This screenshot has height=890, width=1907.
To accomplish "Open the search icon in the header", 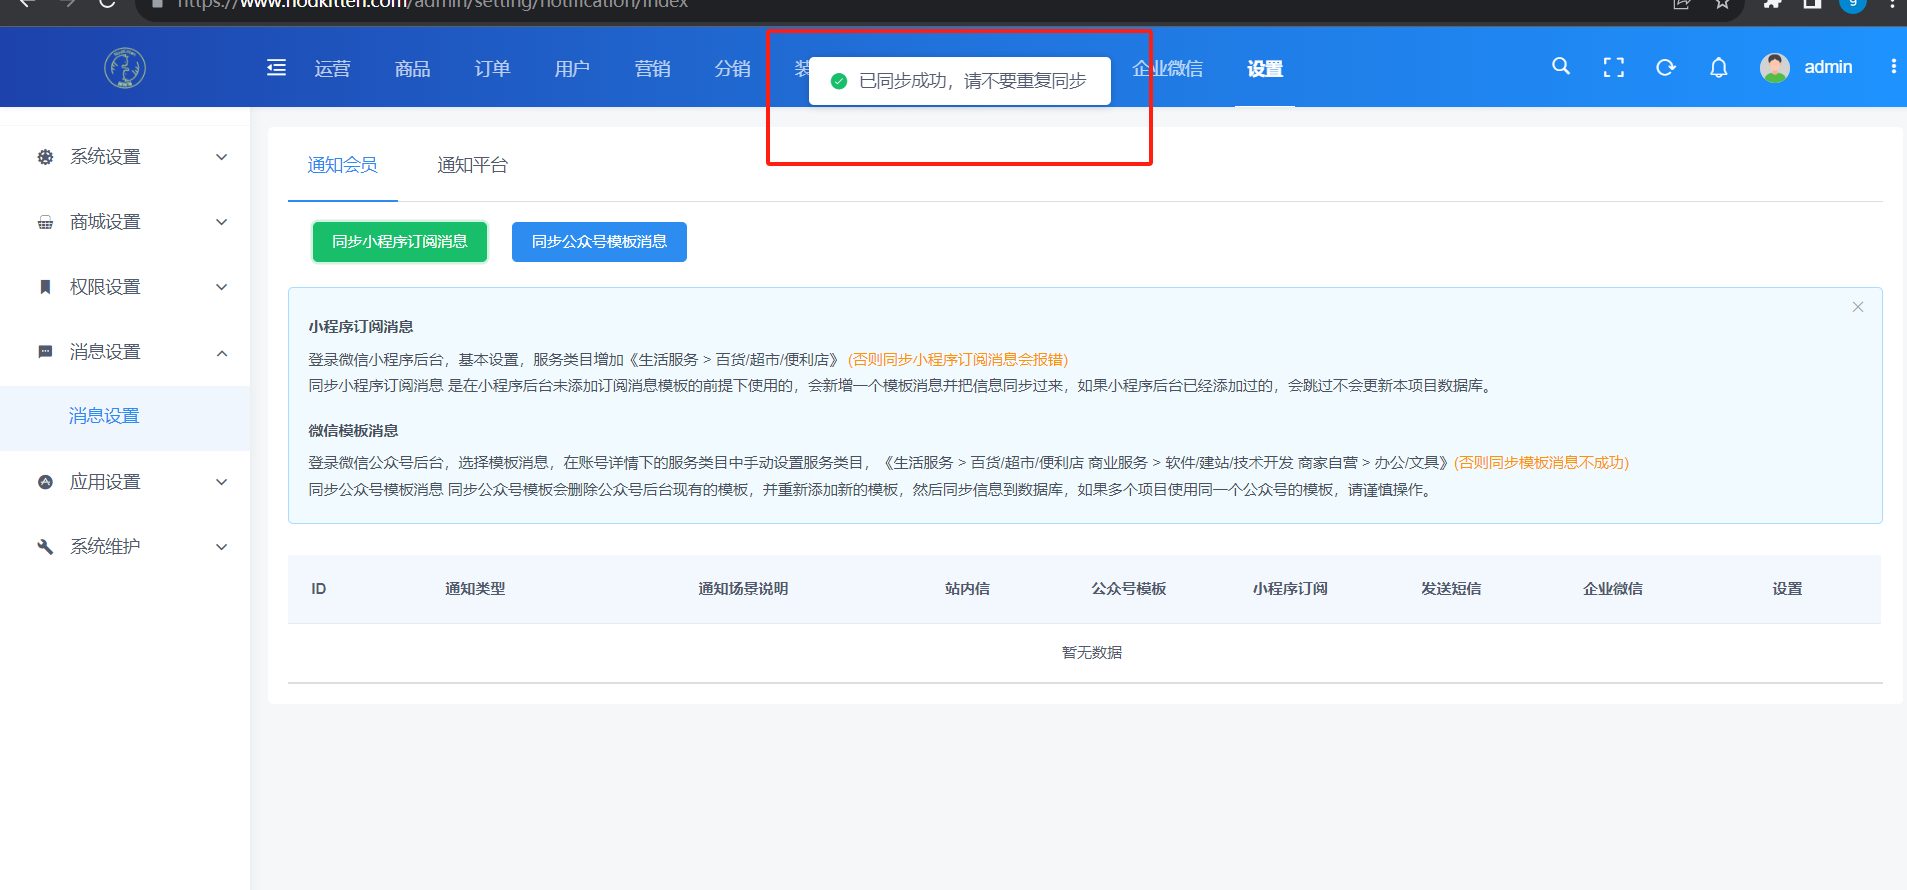I will pos(1560,67).
